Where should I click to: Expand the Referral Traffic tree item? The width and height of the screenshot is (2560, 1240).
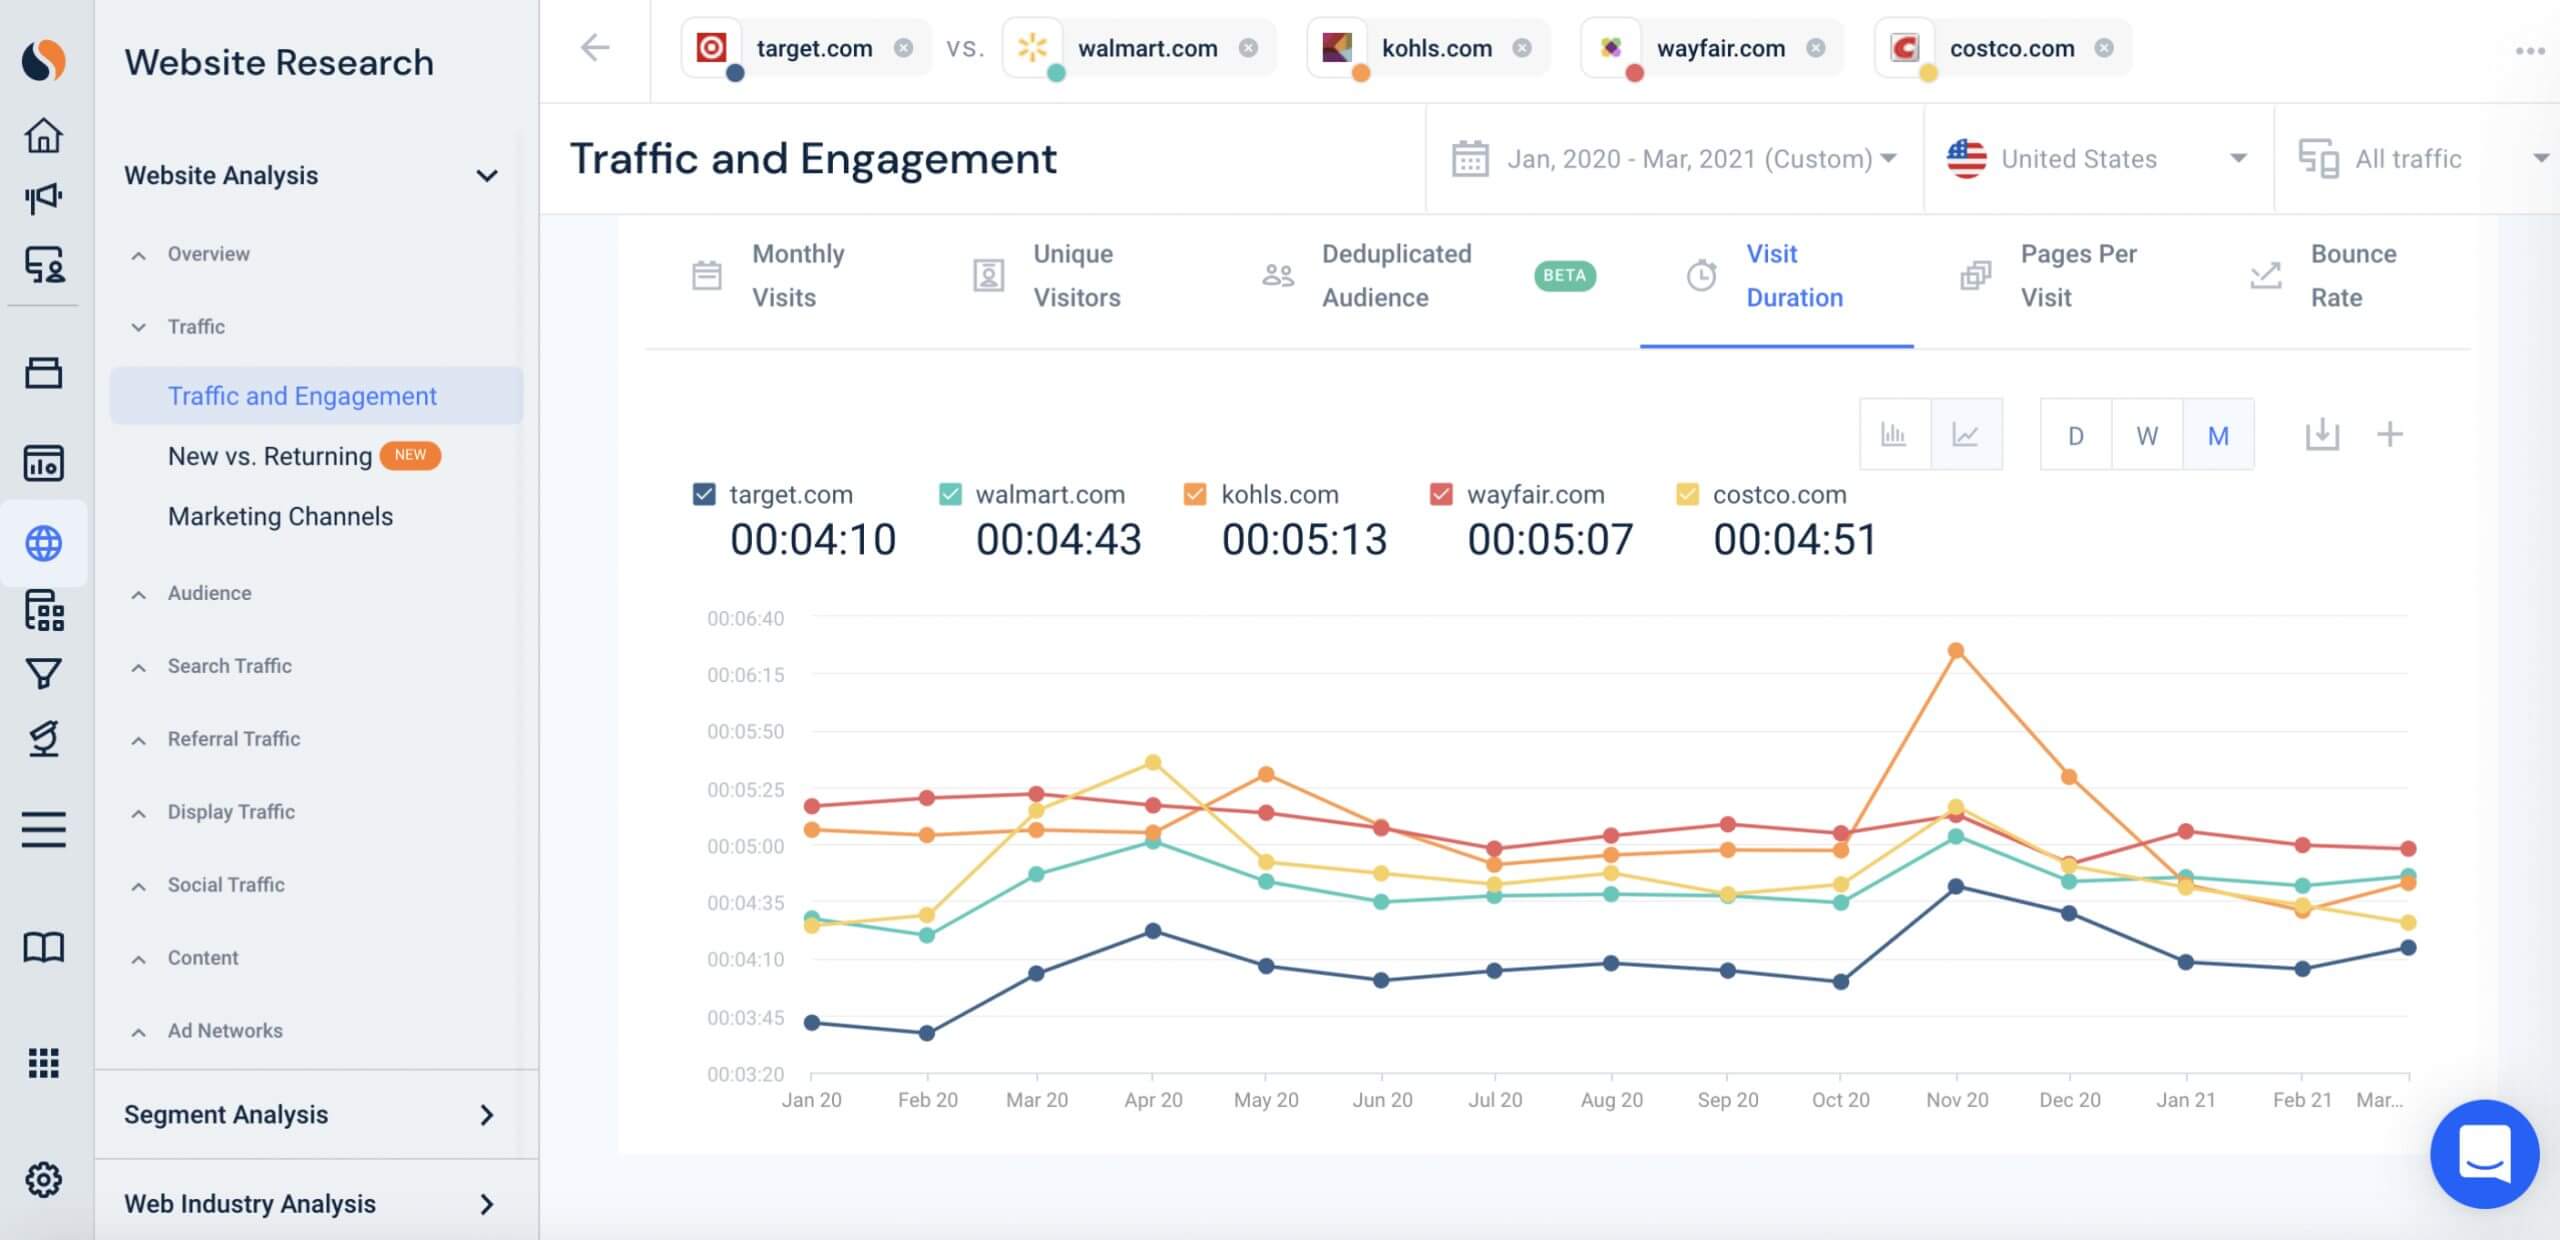[x=139, y=740]
